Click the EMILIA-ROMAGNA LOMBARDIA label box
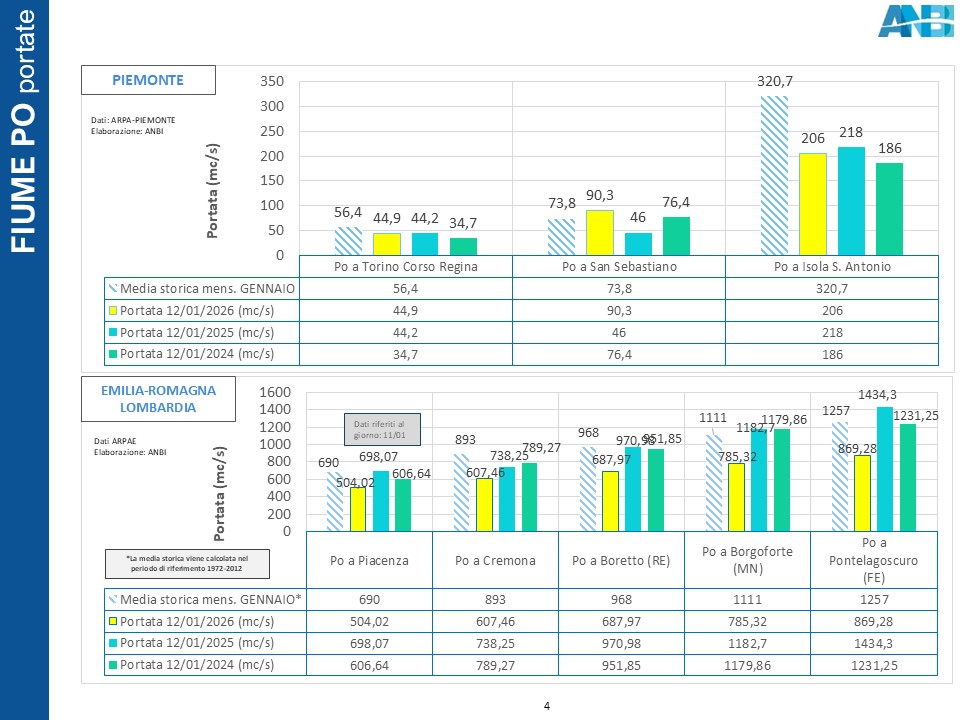 159,399
